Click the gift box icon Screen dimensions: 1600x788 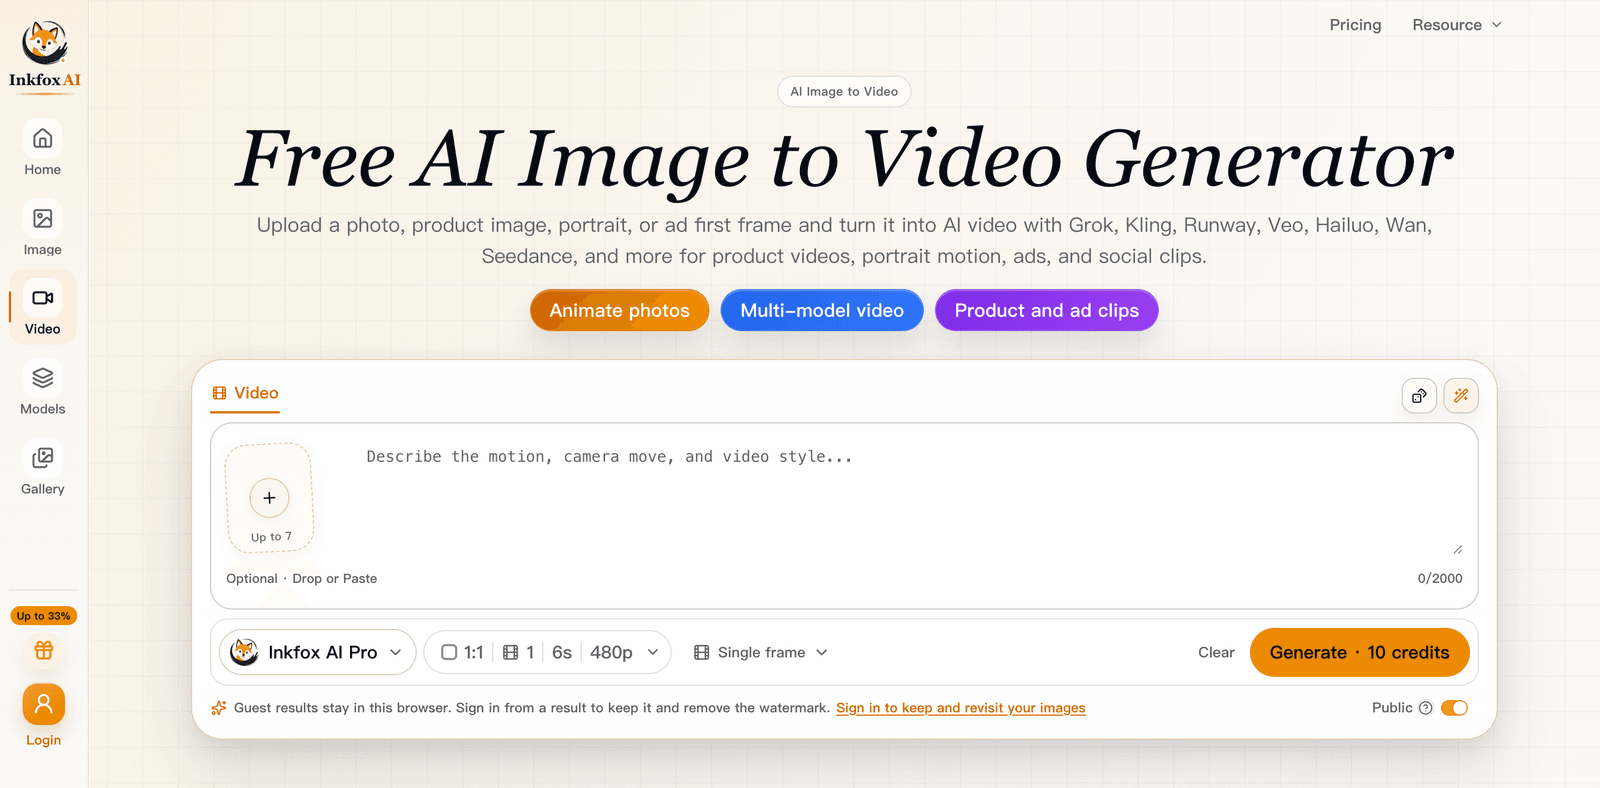[44, 650]
